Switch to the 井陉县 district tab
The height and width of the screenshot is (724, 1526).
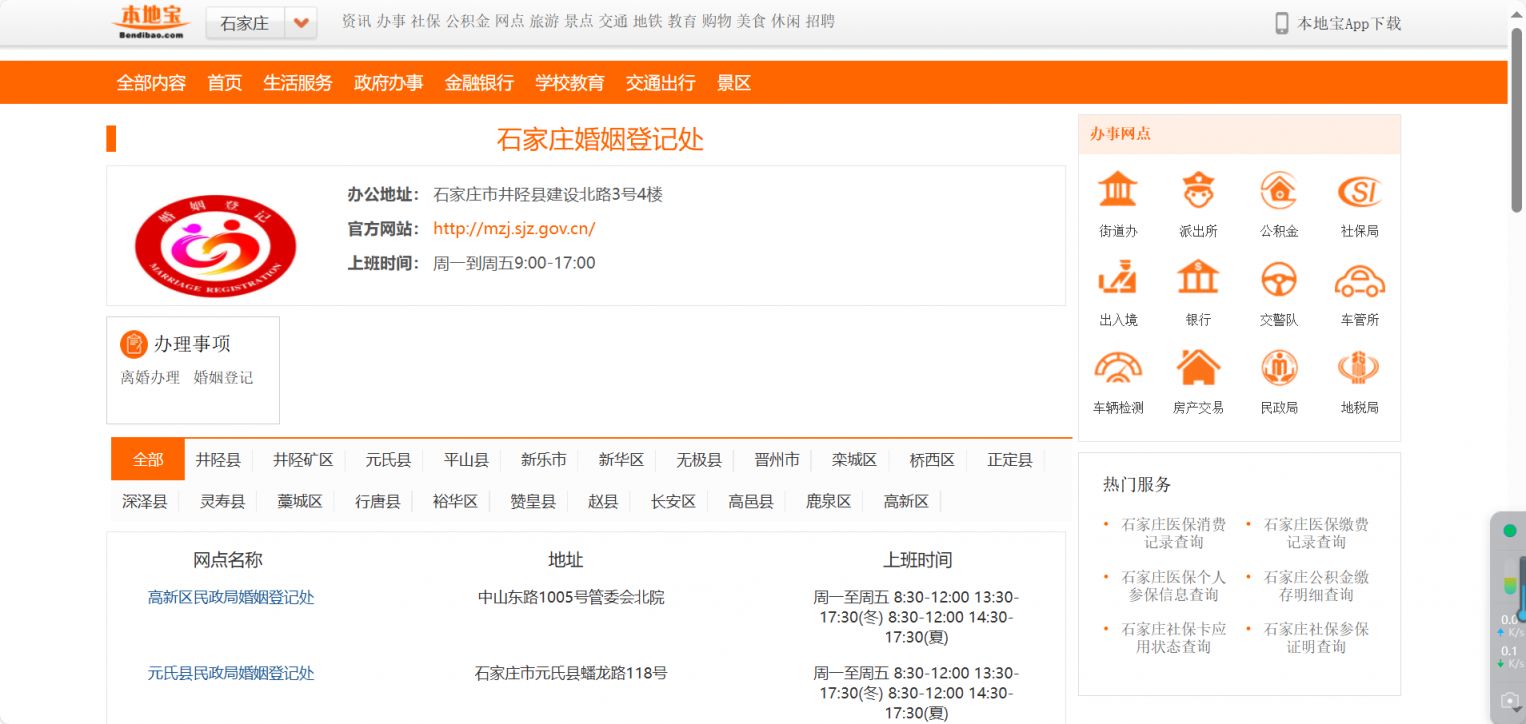[218, 460]
